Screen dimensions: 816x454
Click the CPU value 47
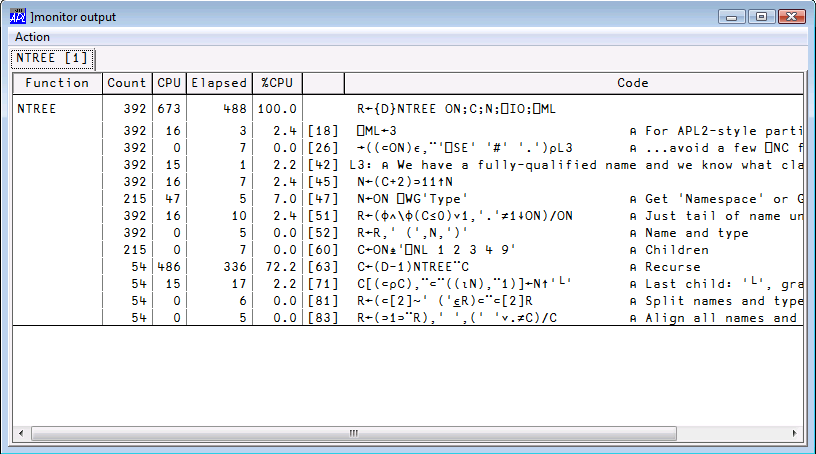[173, 199]
